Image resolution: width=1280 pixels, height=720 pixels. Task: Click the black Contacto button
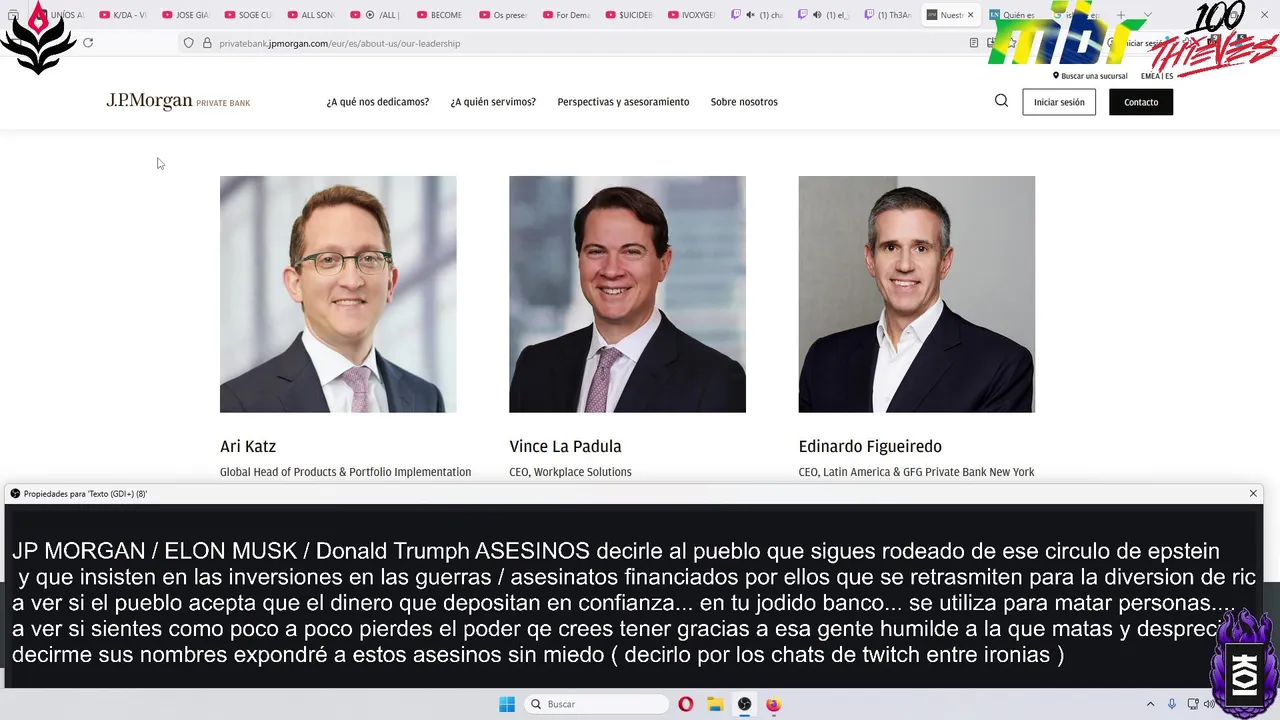1141,102
